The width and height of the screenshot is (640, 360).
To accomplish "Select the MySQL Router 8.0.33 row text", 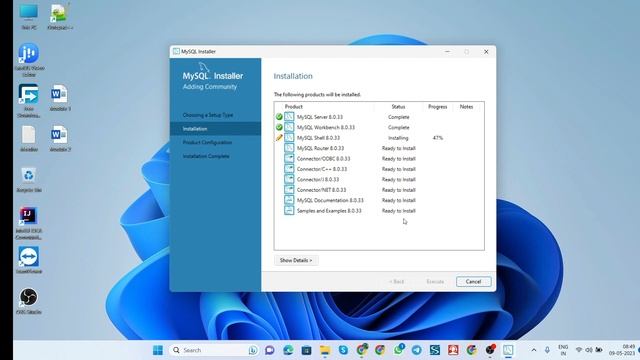I will [320, 148].
